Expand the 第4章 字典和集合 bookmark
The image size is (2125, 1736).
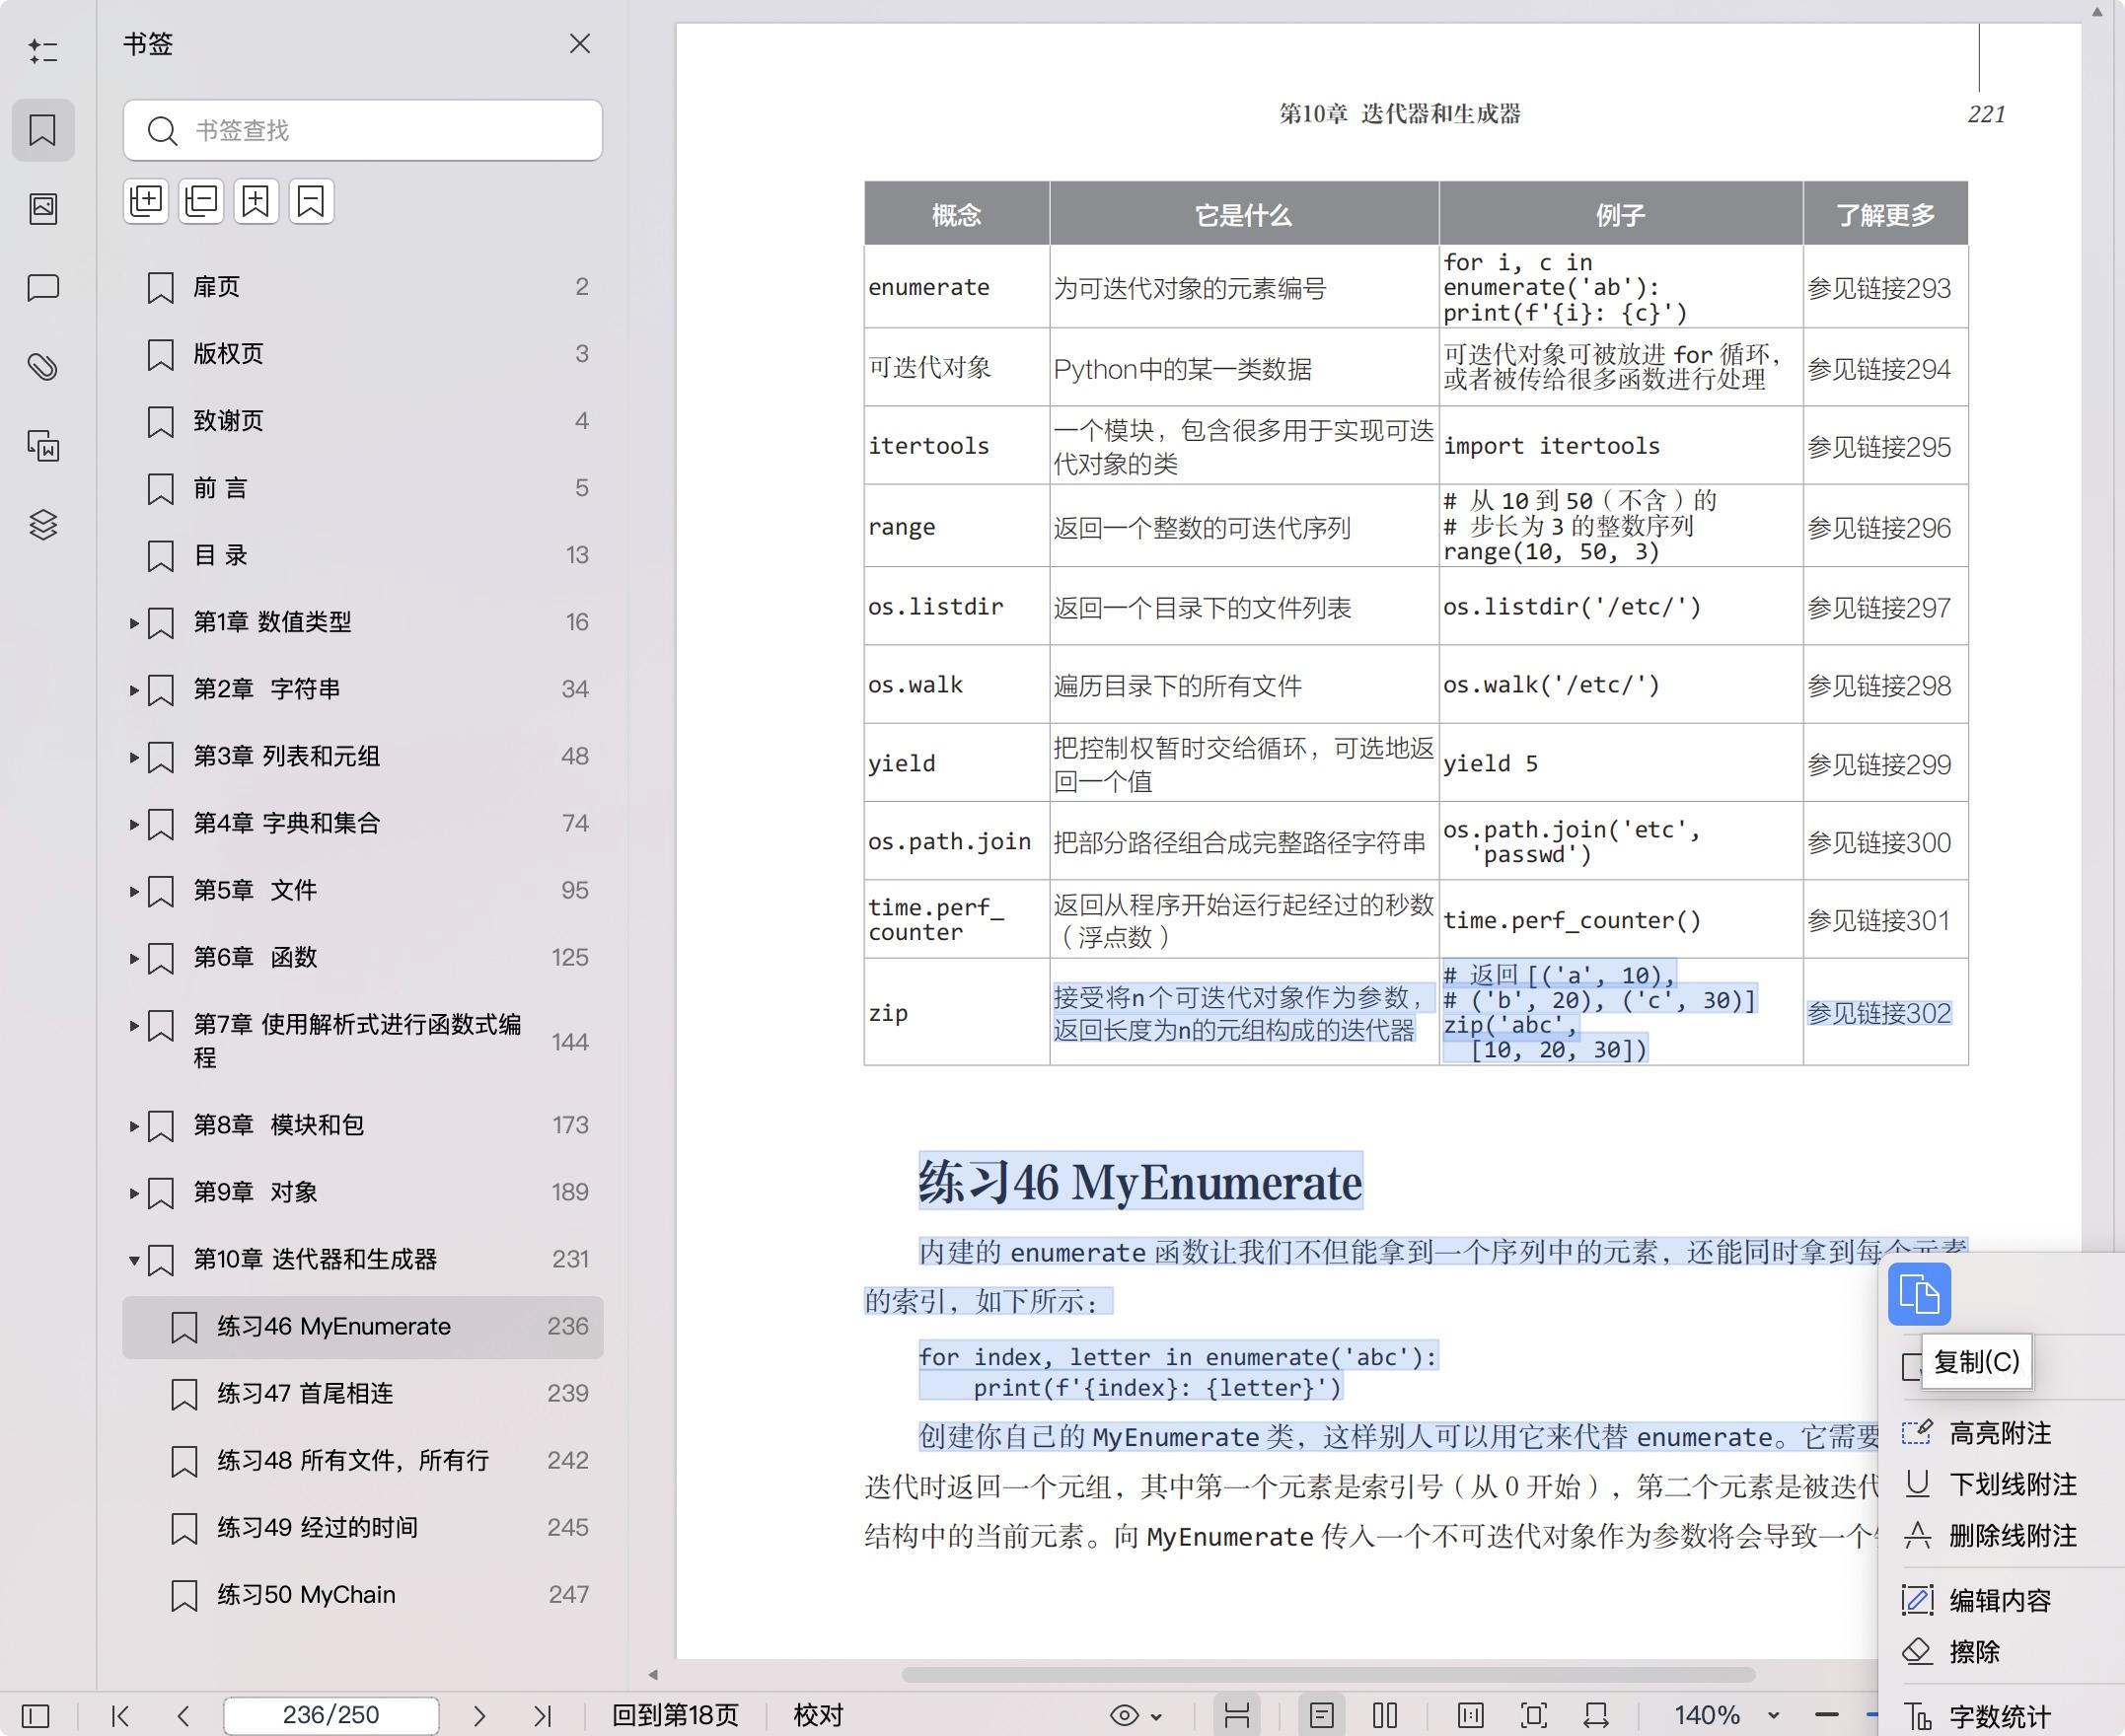[133, 824]
